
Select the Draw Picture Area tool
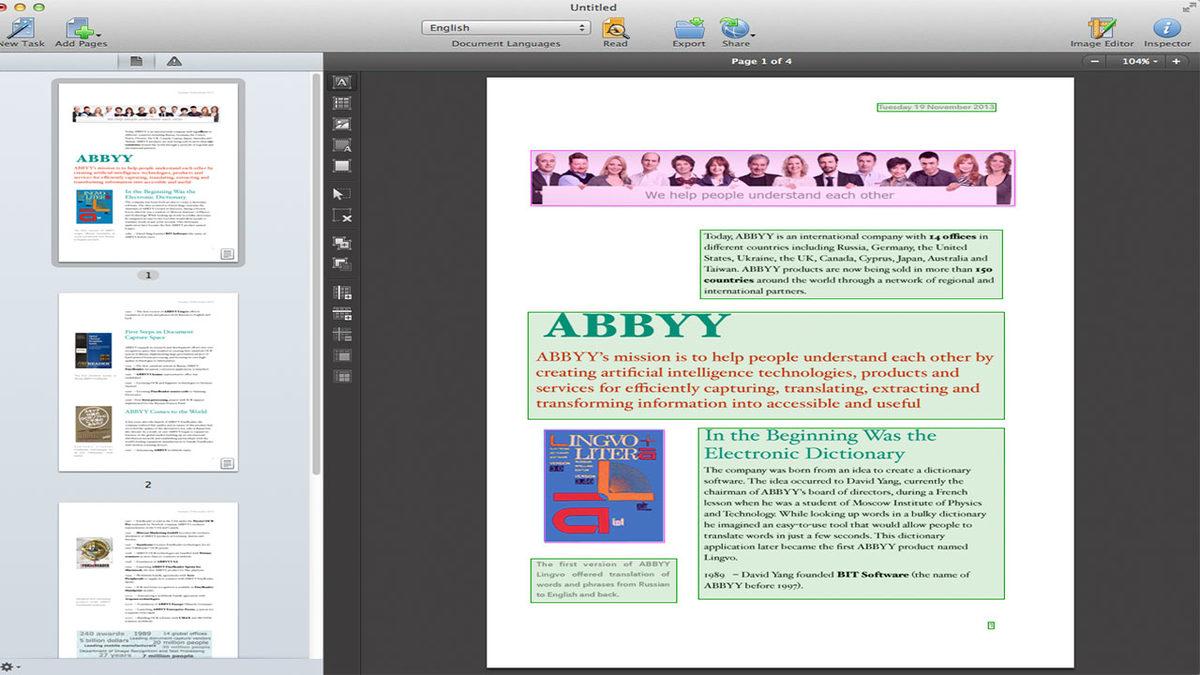[x=342, y=124]
